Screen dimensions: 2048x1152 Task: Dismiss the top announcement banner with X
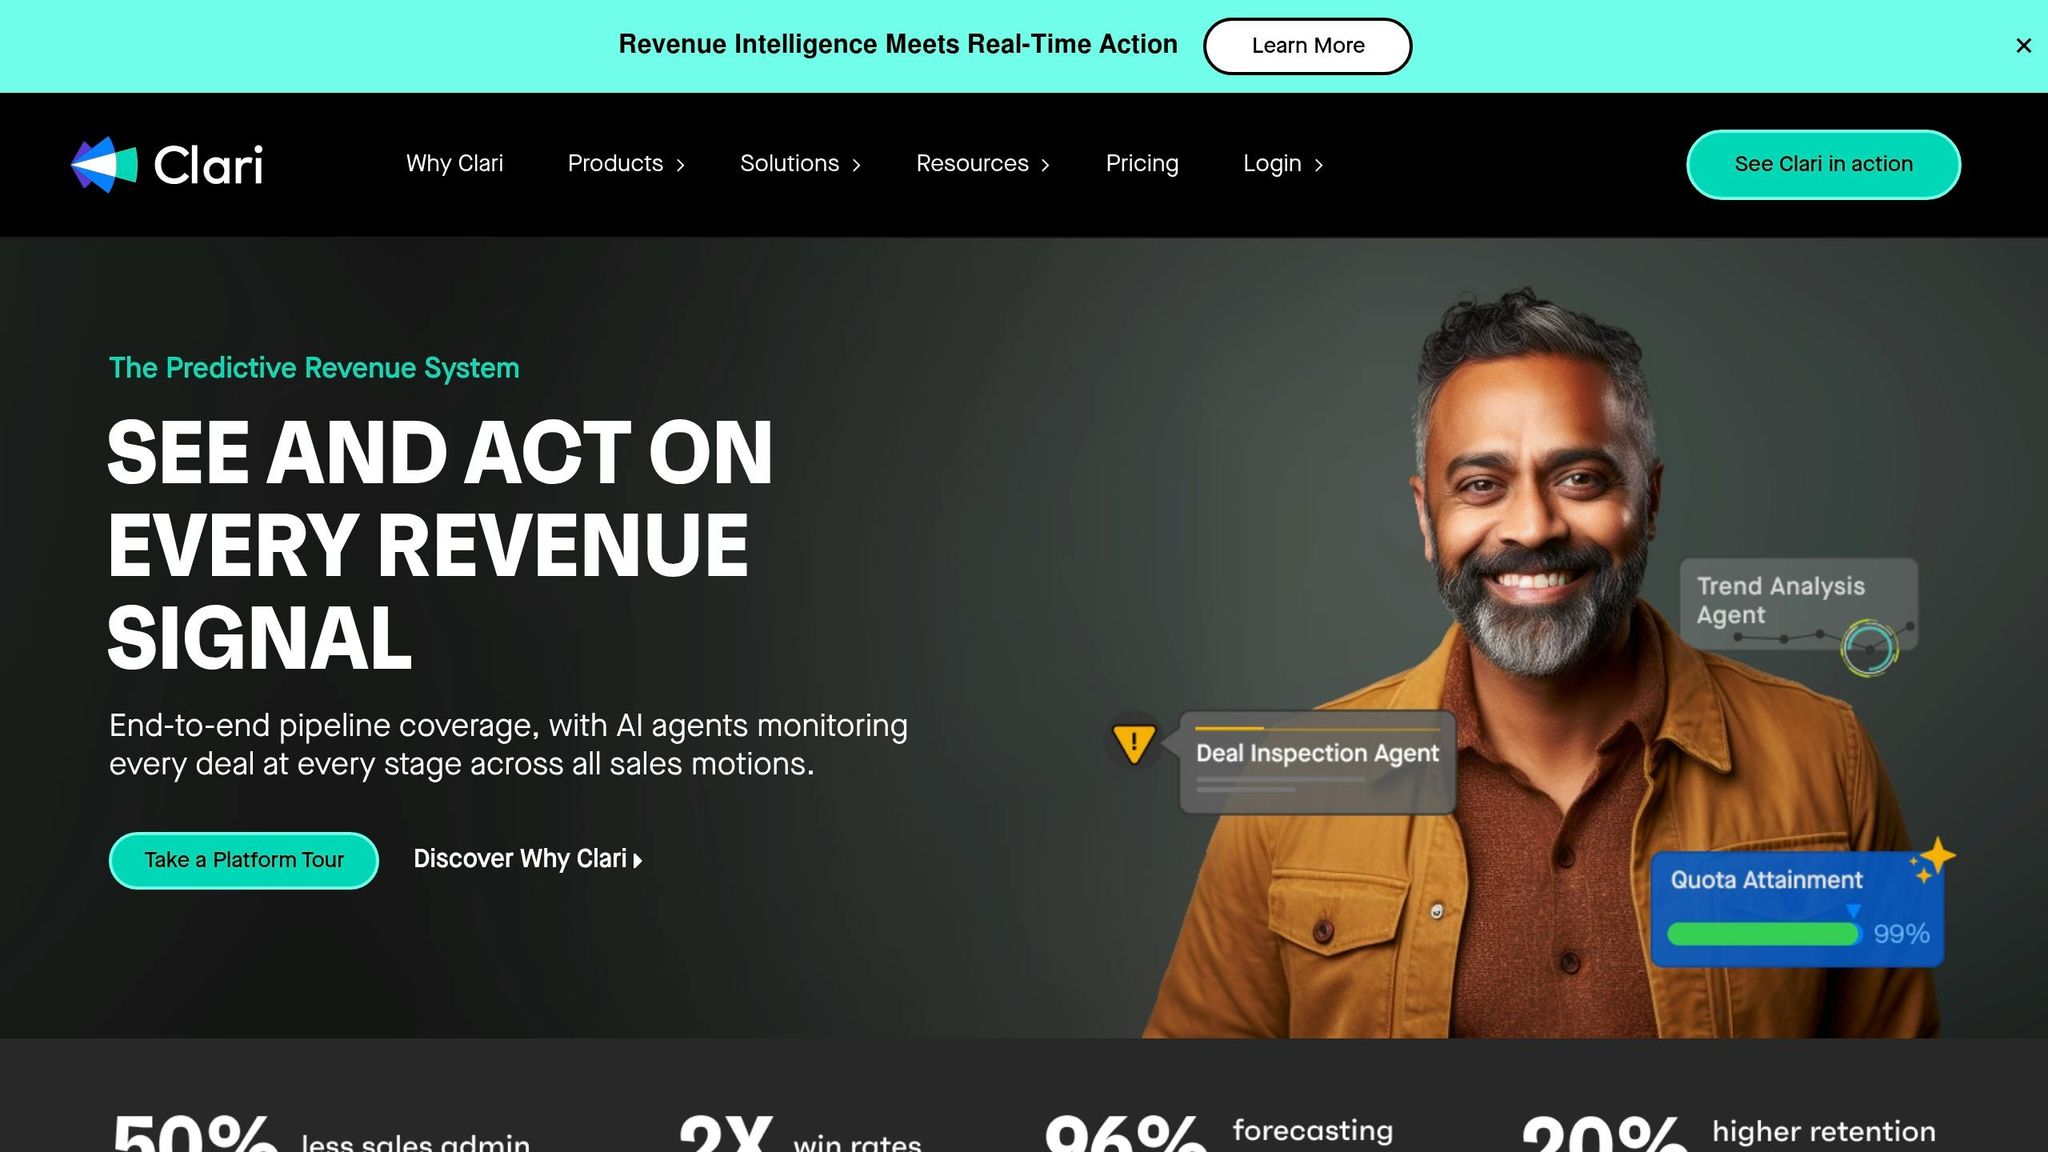tap(2023, 46)
